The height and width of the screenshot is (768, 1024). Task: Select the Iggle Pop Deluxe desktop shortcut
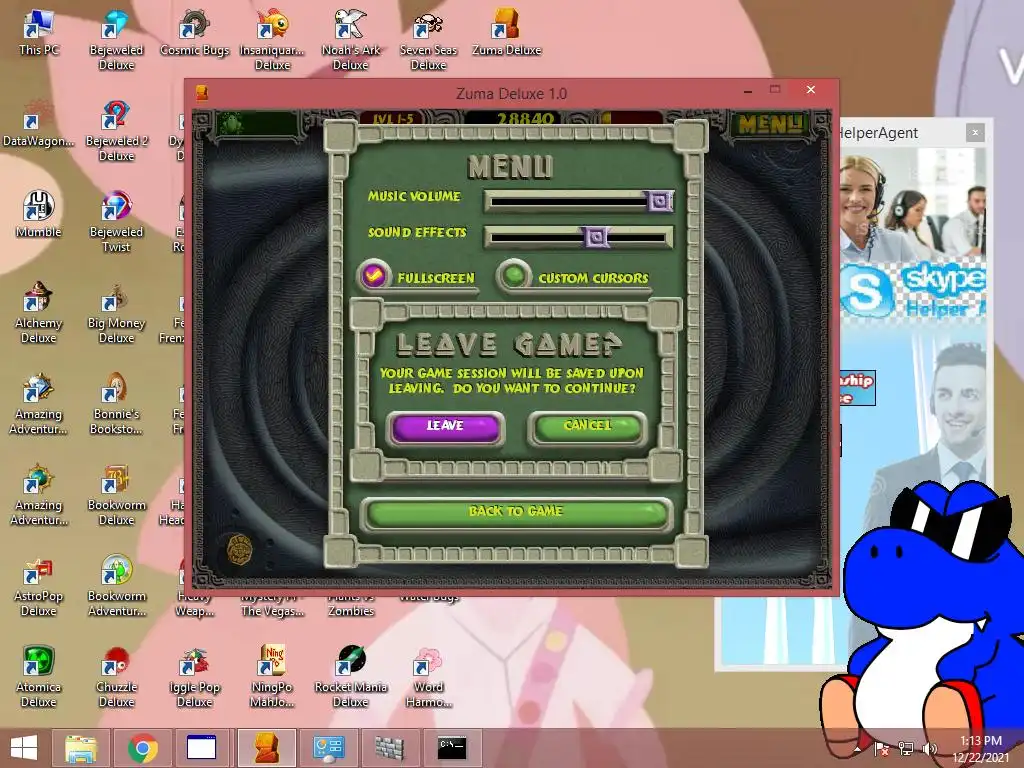[x=195, y=677]
